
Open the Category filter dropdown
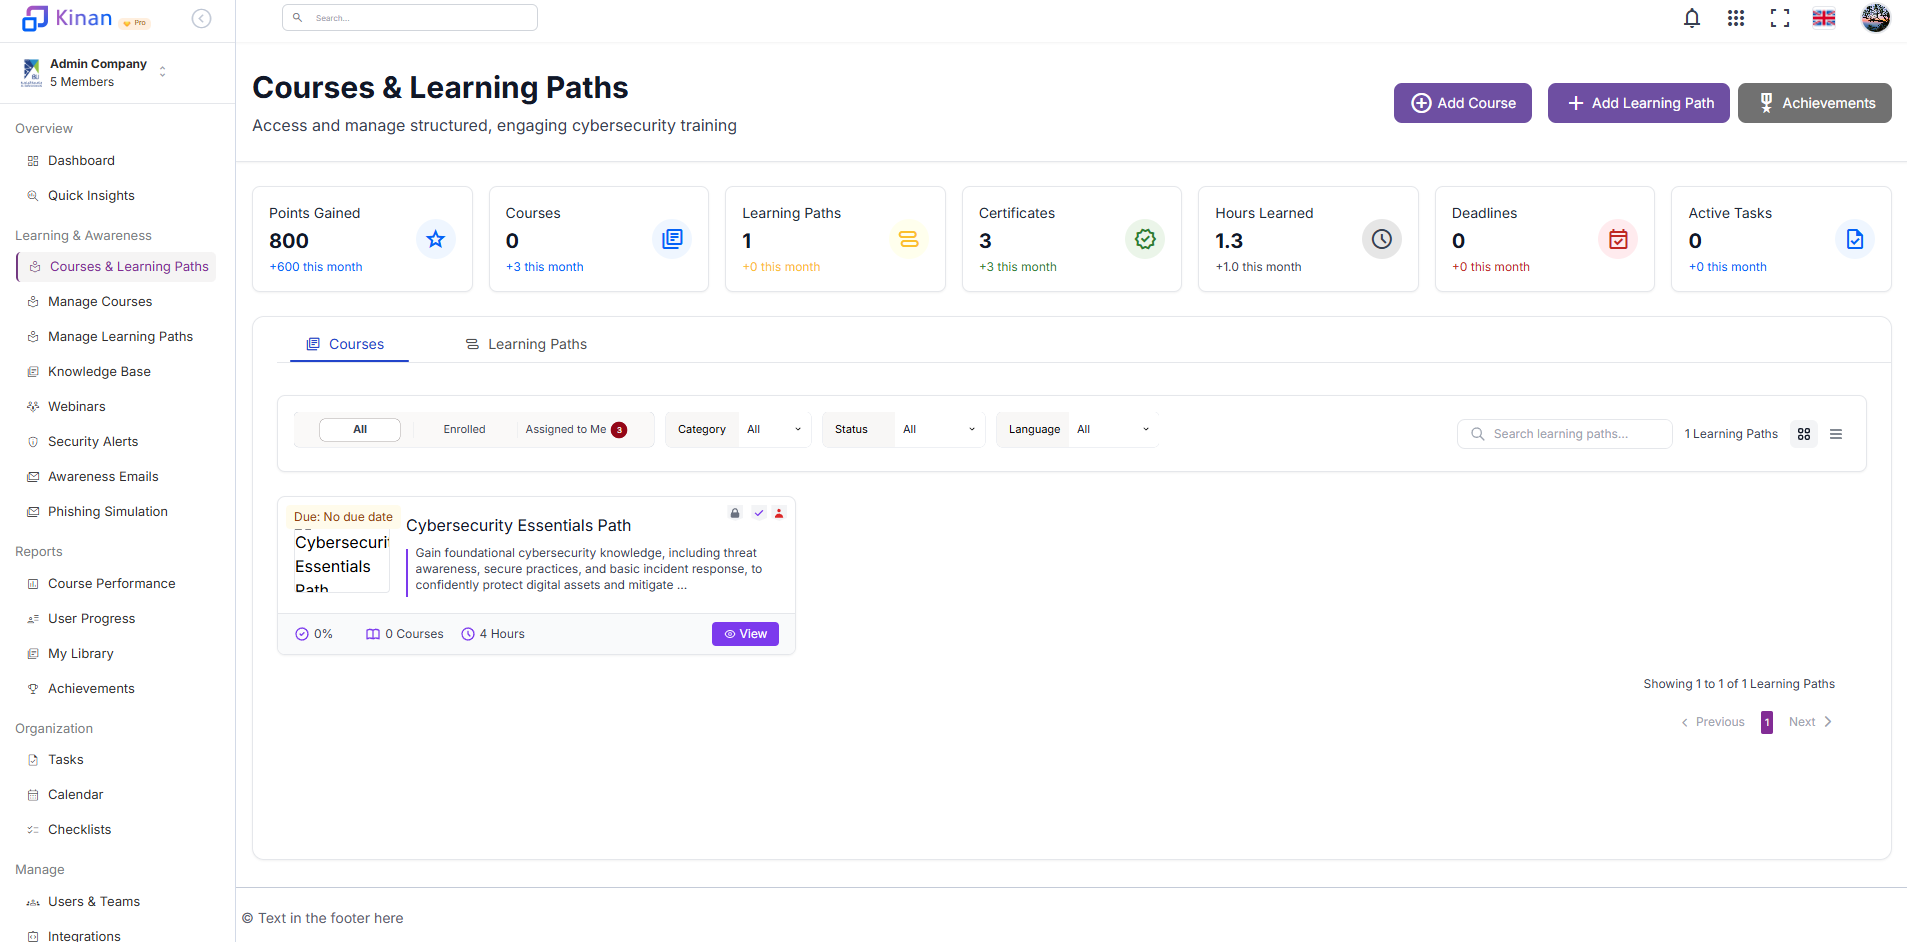click(772, 429)
